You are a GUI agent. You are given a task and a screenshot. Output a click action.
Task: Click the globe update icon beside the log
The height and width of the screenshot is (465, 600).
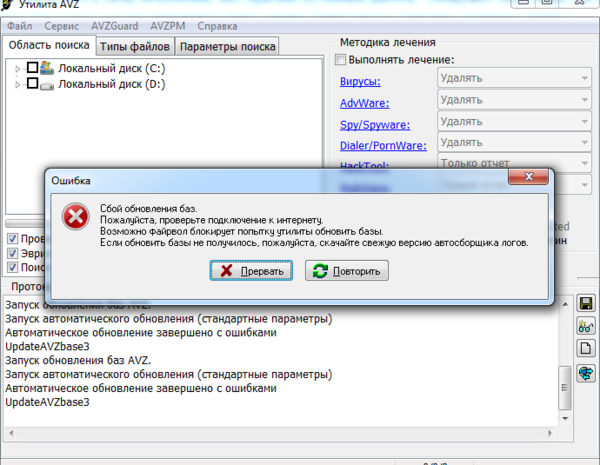[x=586, y=373]
